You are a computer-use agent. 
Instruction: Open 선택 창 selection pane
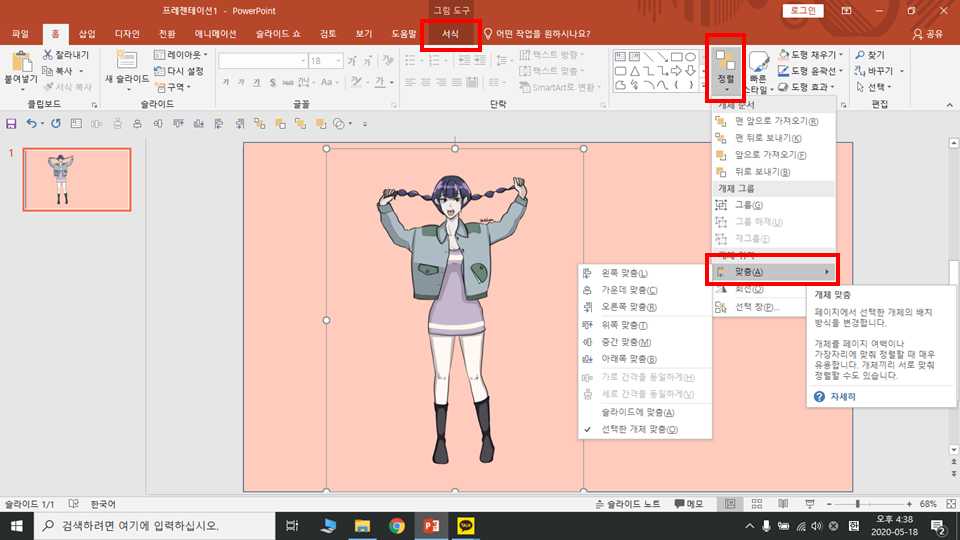[x=759, y=307]
